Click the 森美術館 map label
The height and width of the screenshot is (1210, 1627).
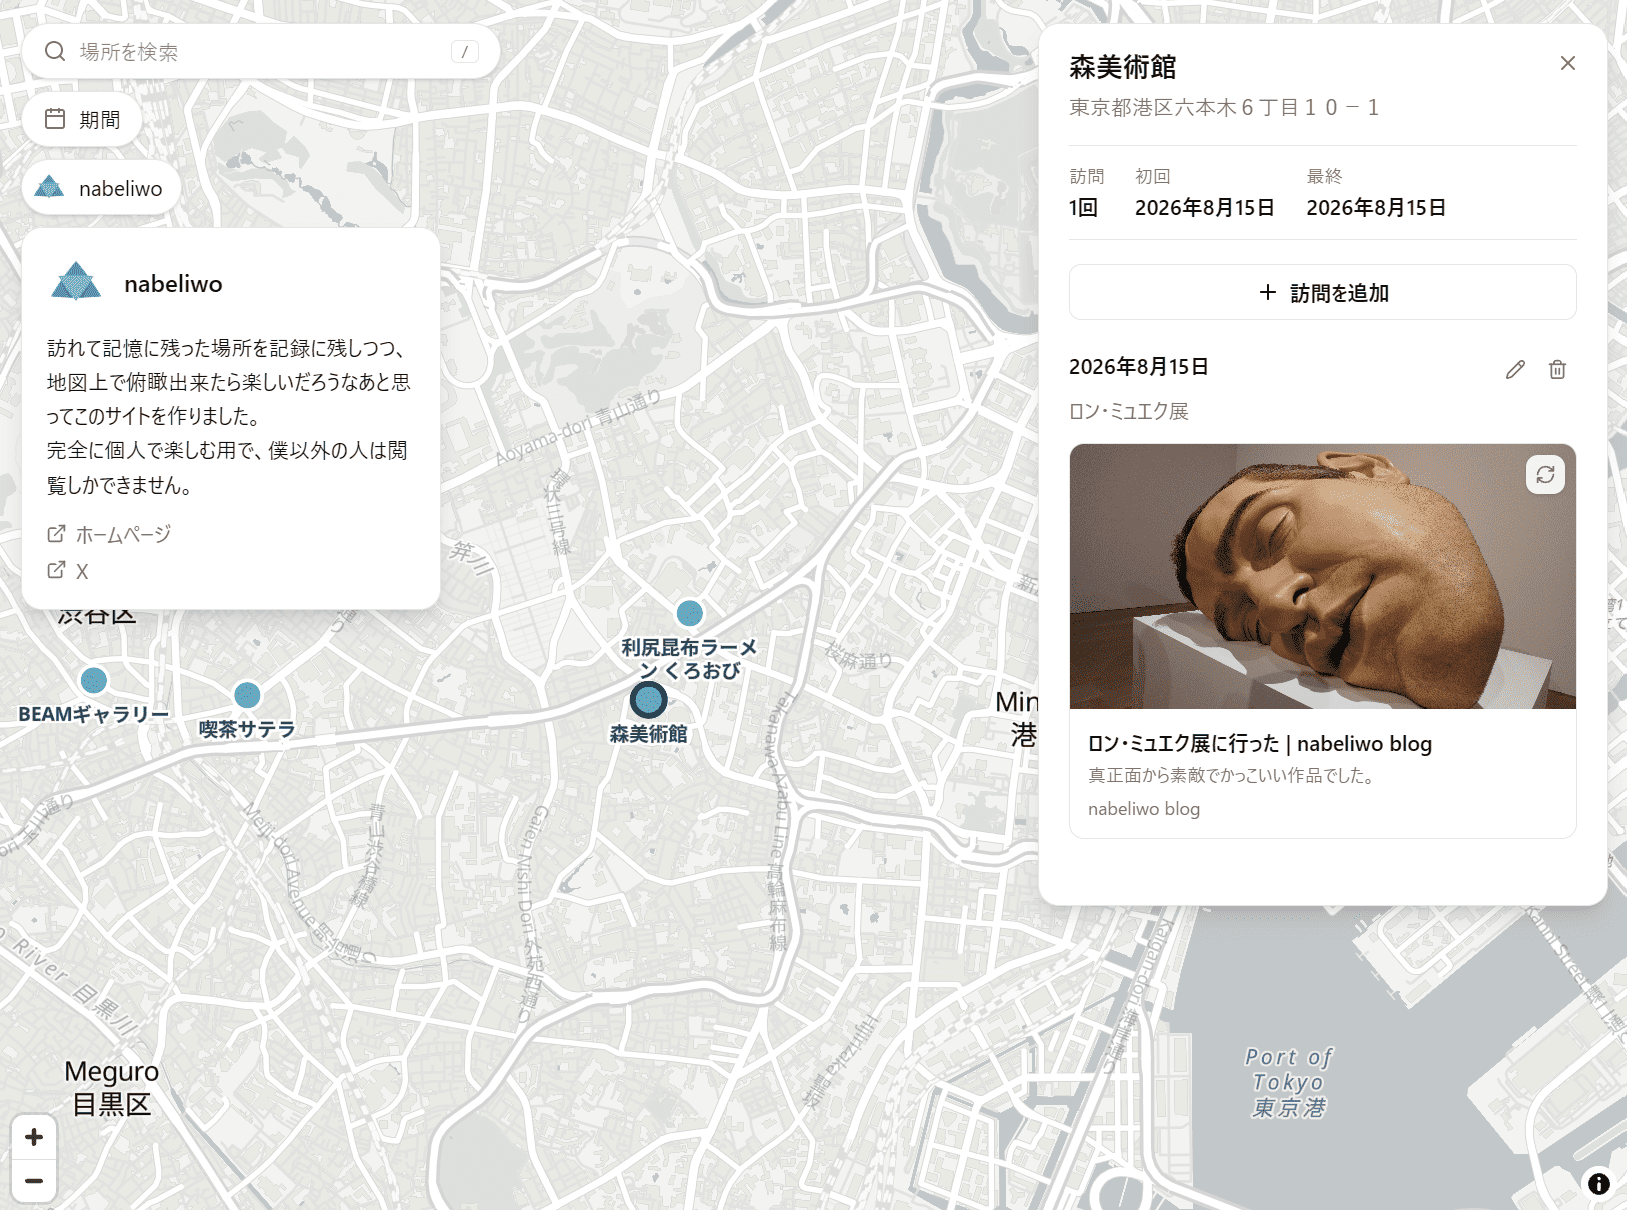(x=649, y=734)
